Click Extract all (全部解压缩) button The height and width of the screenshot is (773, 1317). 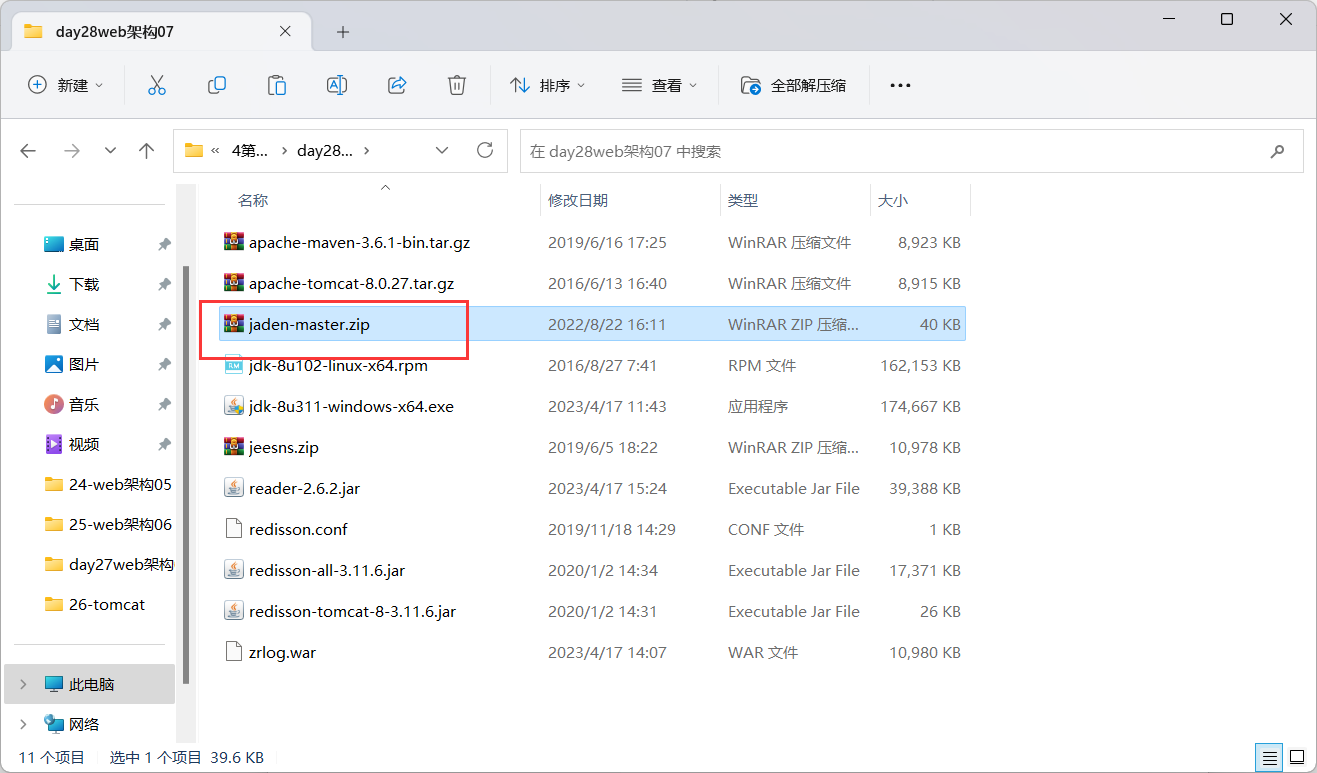coord(793,85)
